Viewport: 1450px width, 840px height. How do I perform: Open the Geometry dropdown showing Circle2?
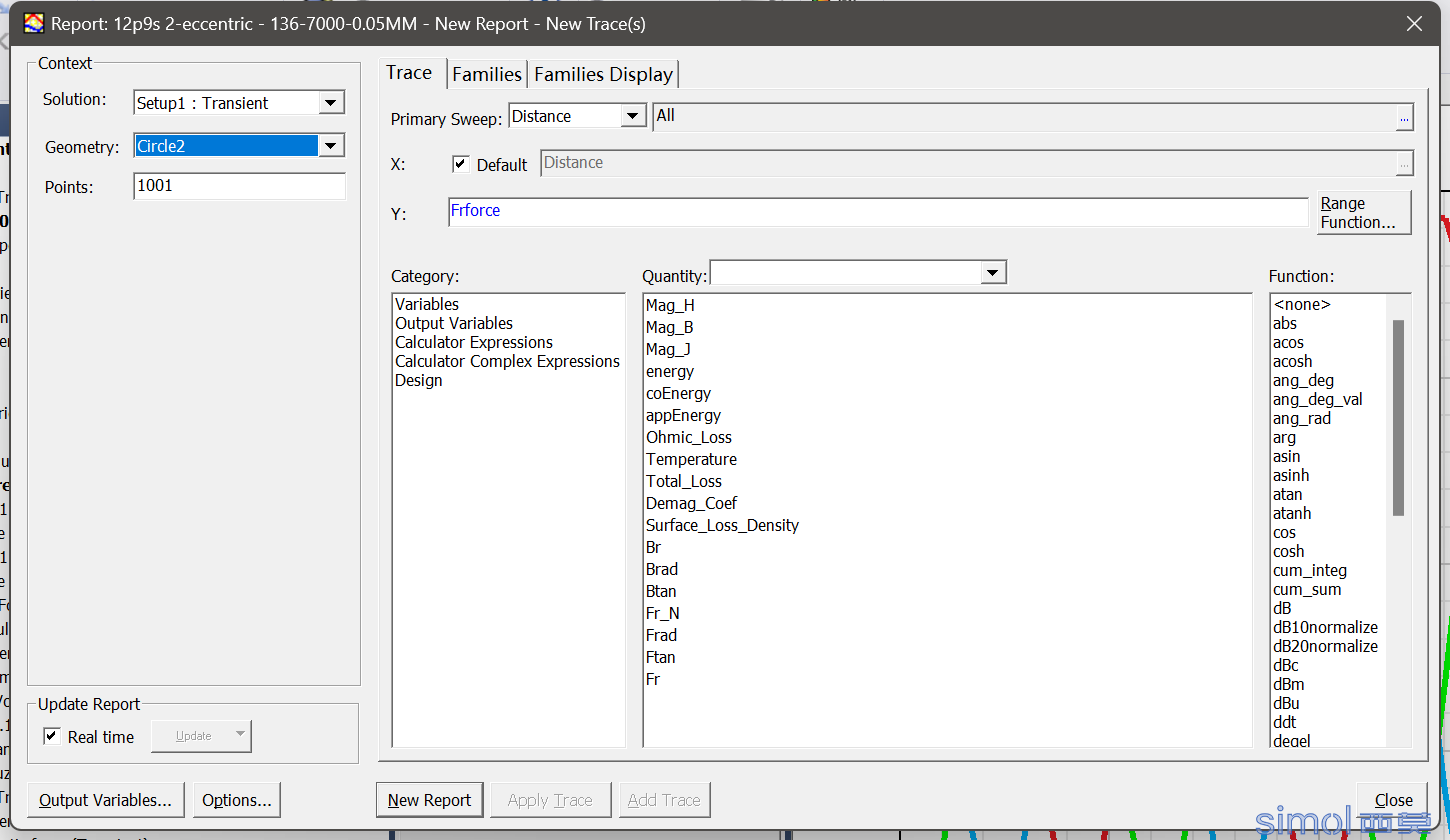click(331, 146)
